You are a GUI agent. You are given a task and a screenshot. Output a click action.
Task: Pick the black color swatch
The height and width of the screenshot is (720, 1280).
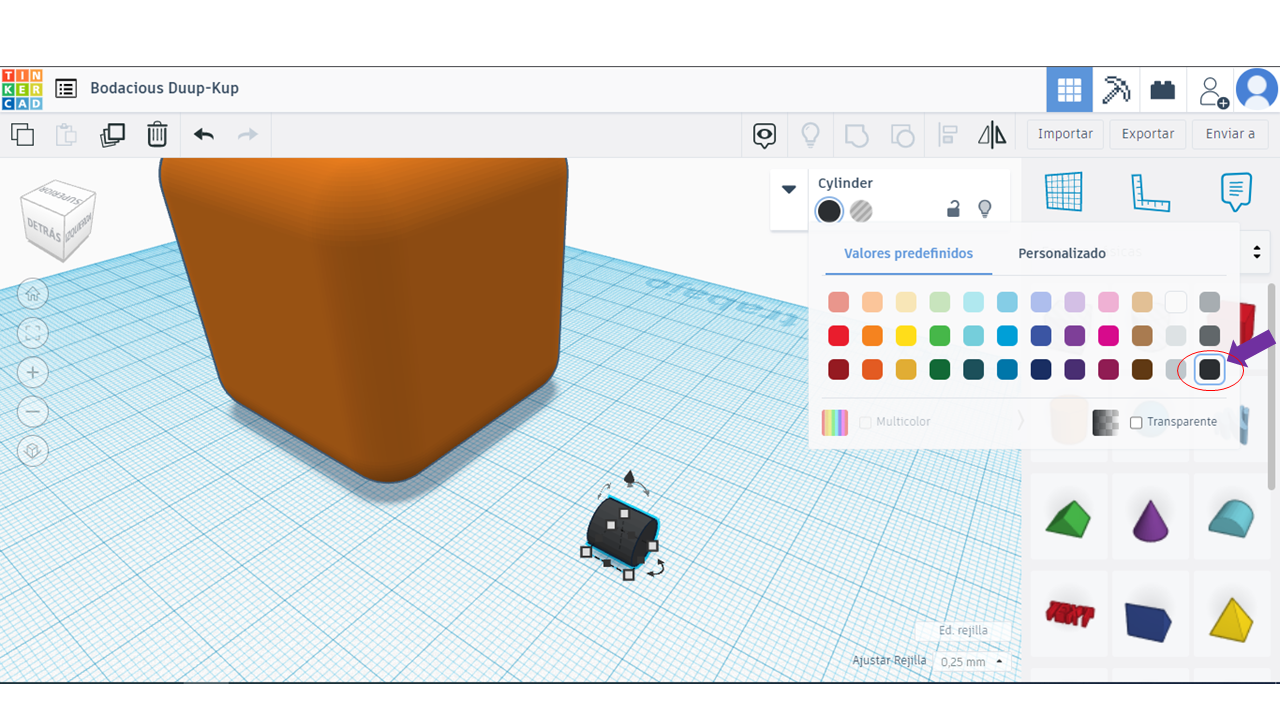[1210, 370]
